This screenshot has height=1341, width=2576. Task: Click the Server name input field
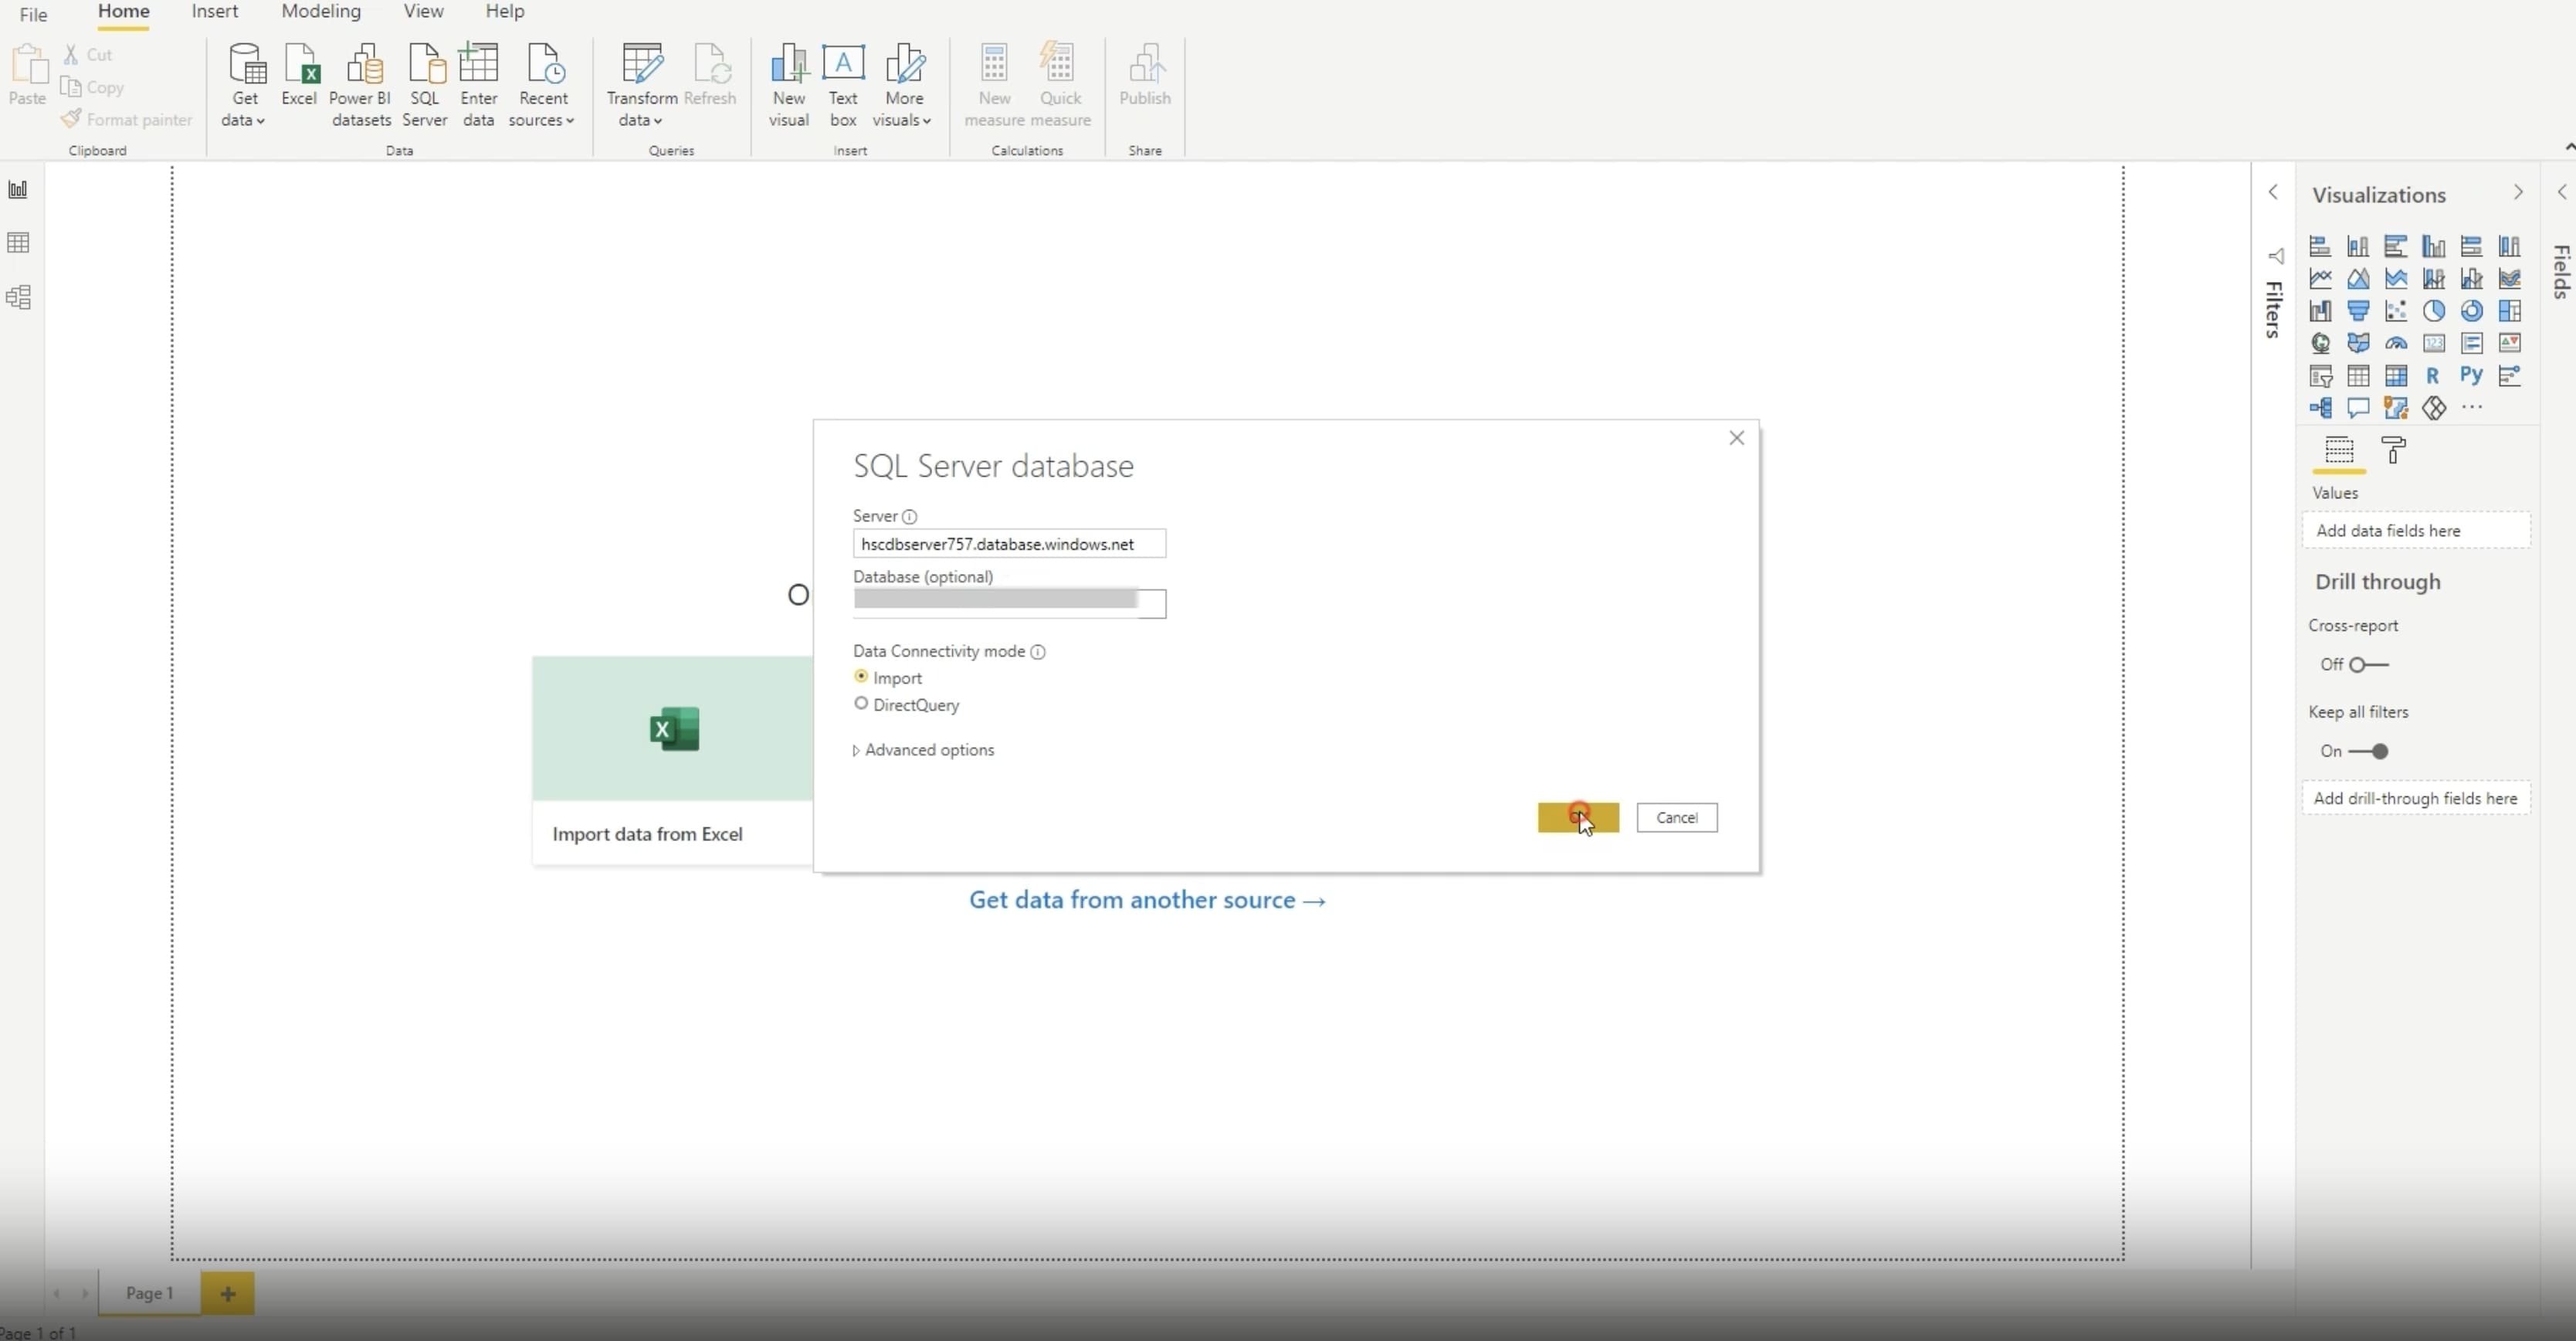coord(1009,544)
